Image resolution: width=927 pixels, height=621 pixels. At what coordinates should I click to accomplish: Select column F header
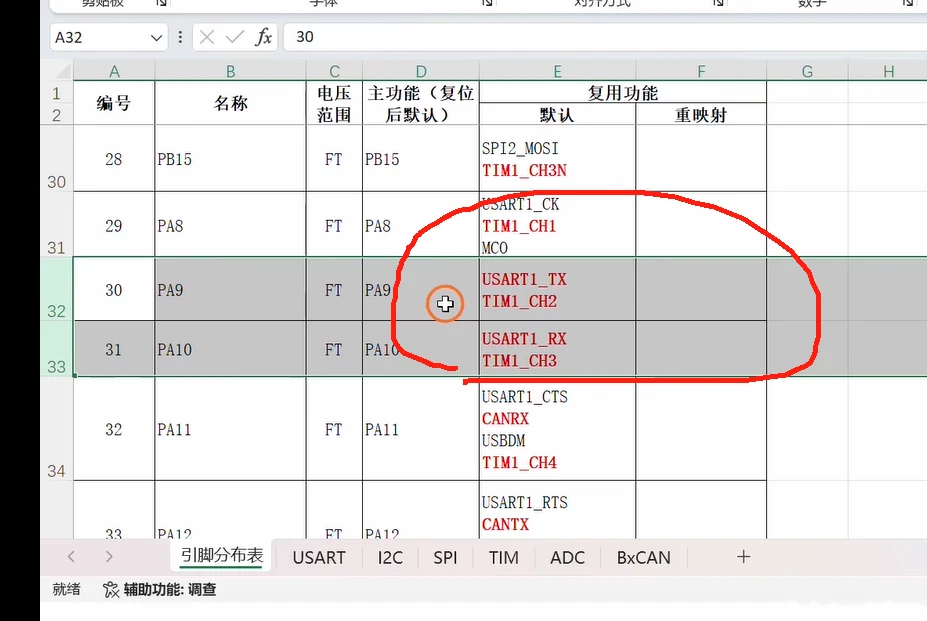coord(701,72)
